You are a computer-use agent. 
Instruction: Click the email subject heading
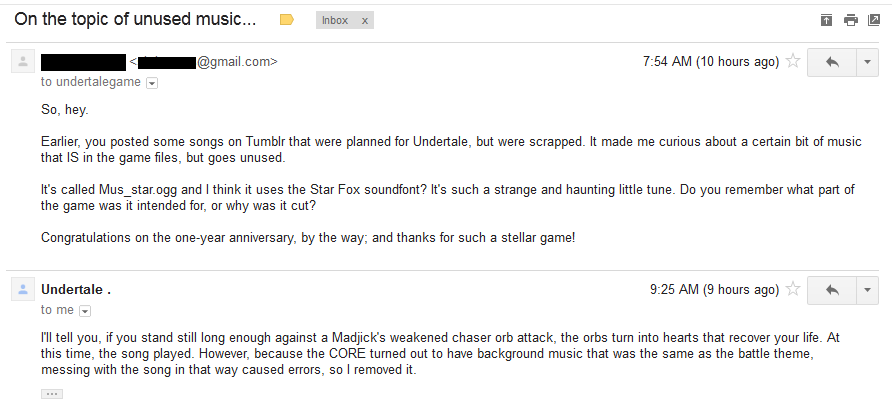(x=135, y=19)
